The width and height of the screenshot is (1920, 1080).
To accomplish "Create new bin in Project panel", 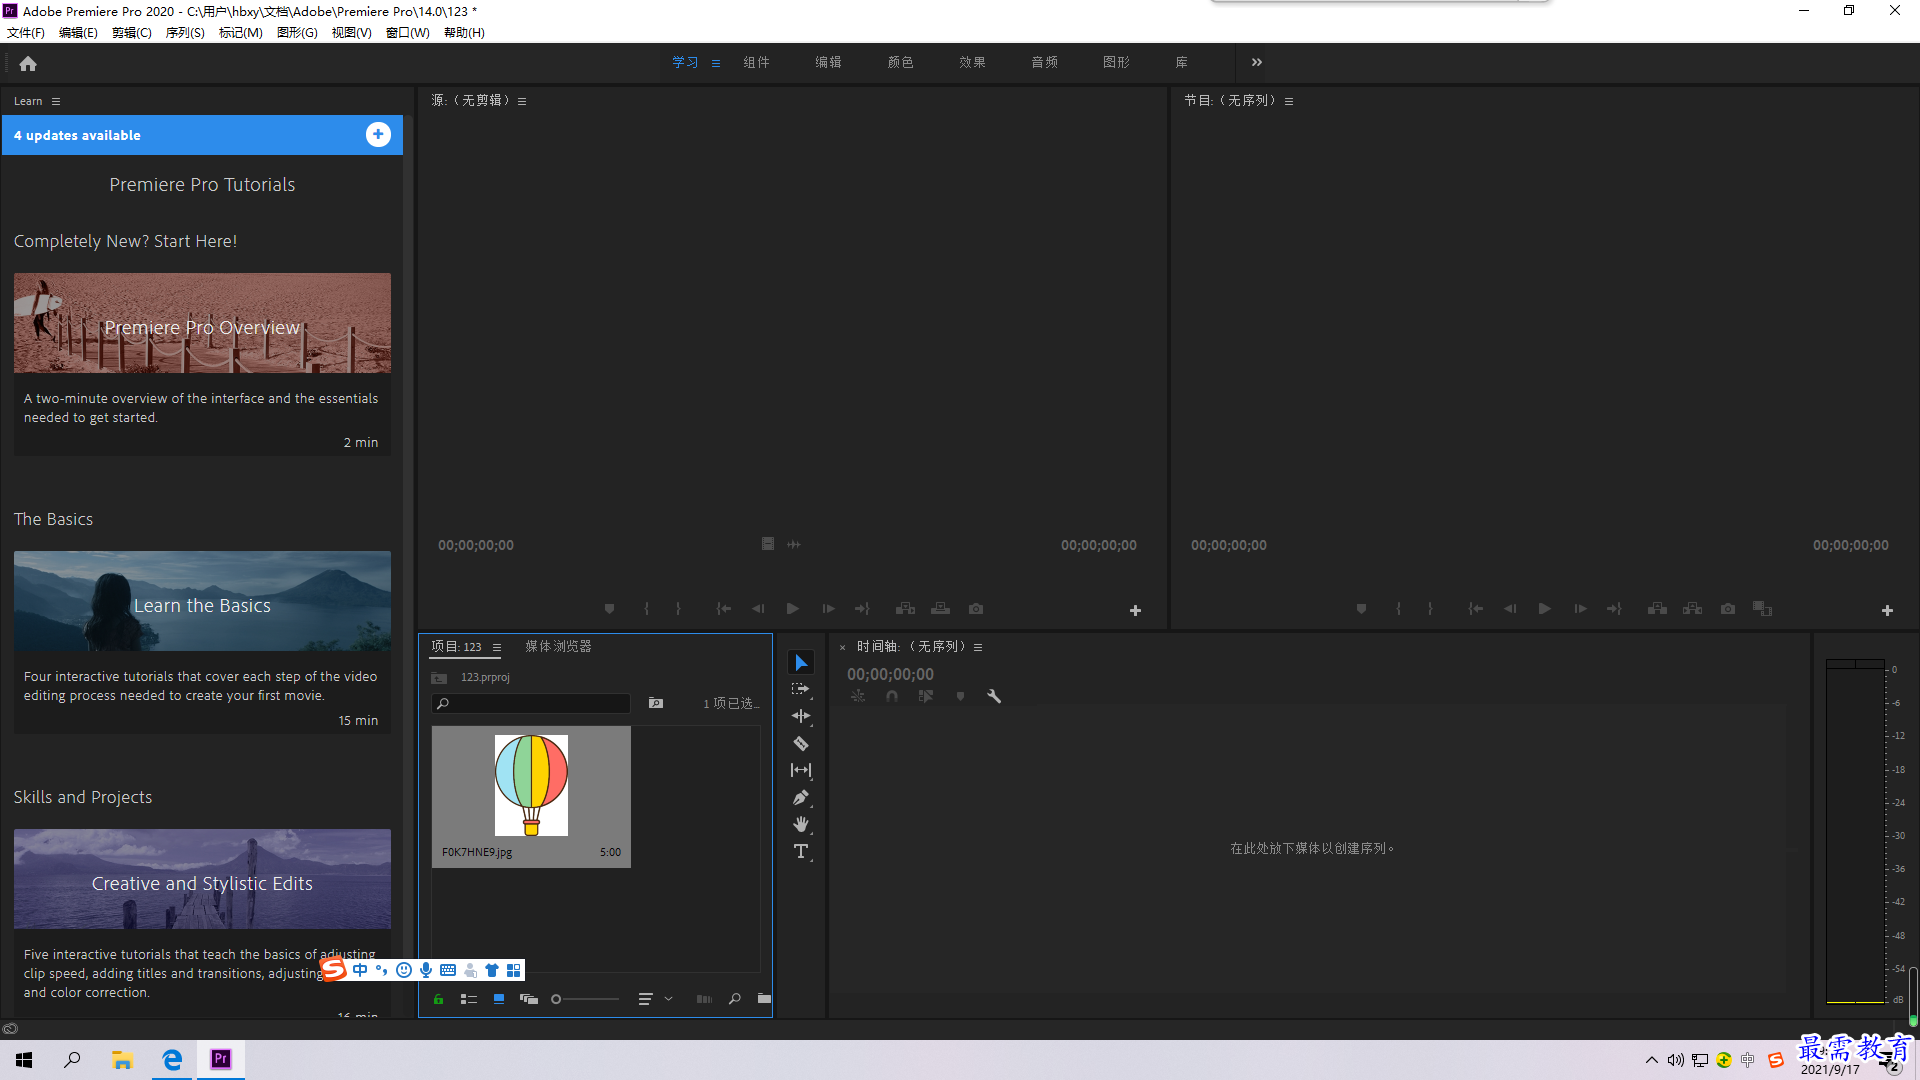I will [764, 999].
